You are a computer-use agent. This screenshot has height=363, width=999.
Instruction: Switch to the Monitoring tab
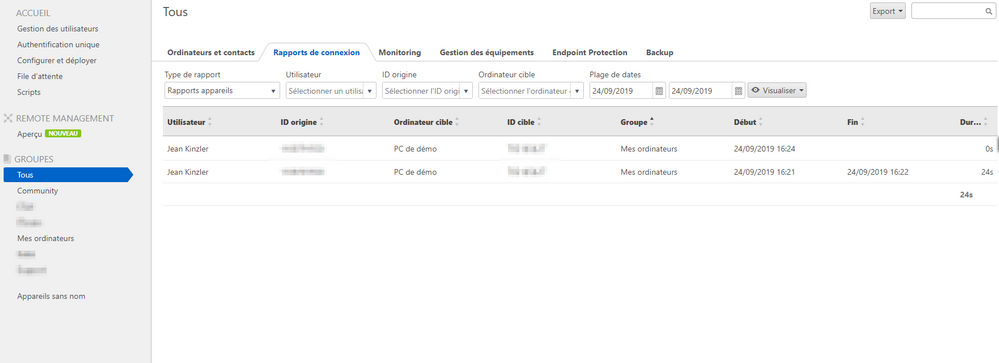point(399,53)
